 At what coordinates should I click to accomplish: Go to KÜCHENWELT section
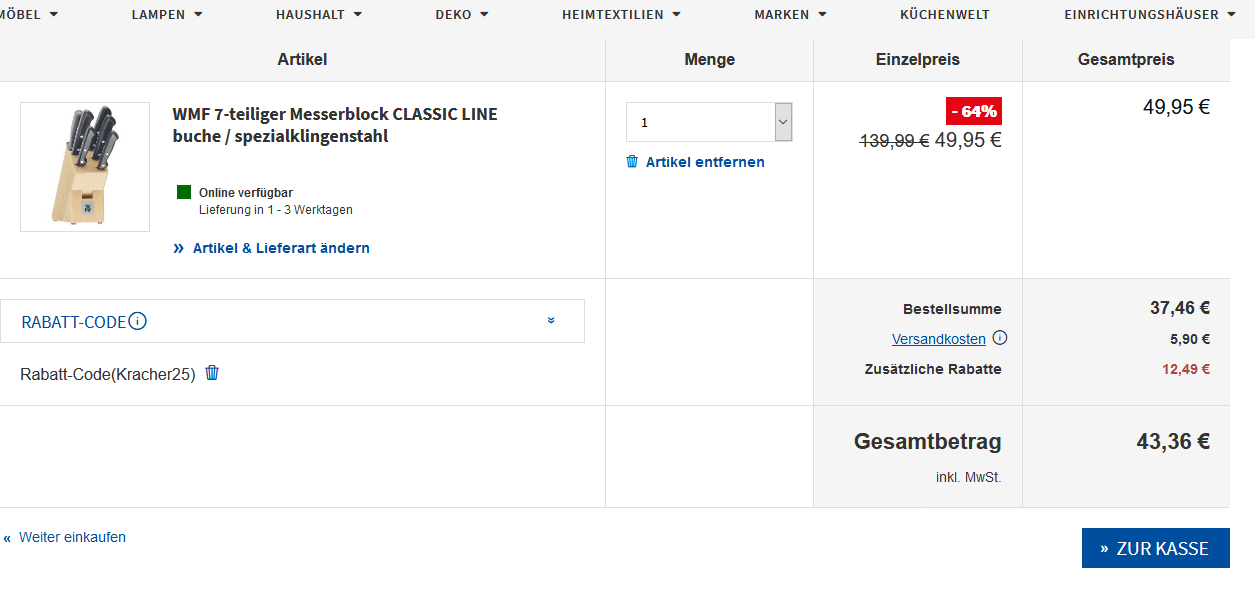tap(944, 14)
